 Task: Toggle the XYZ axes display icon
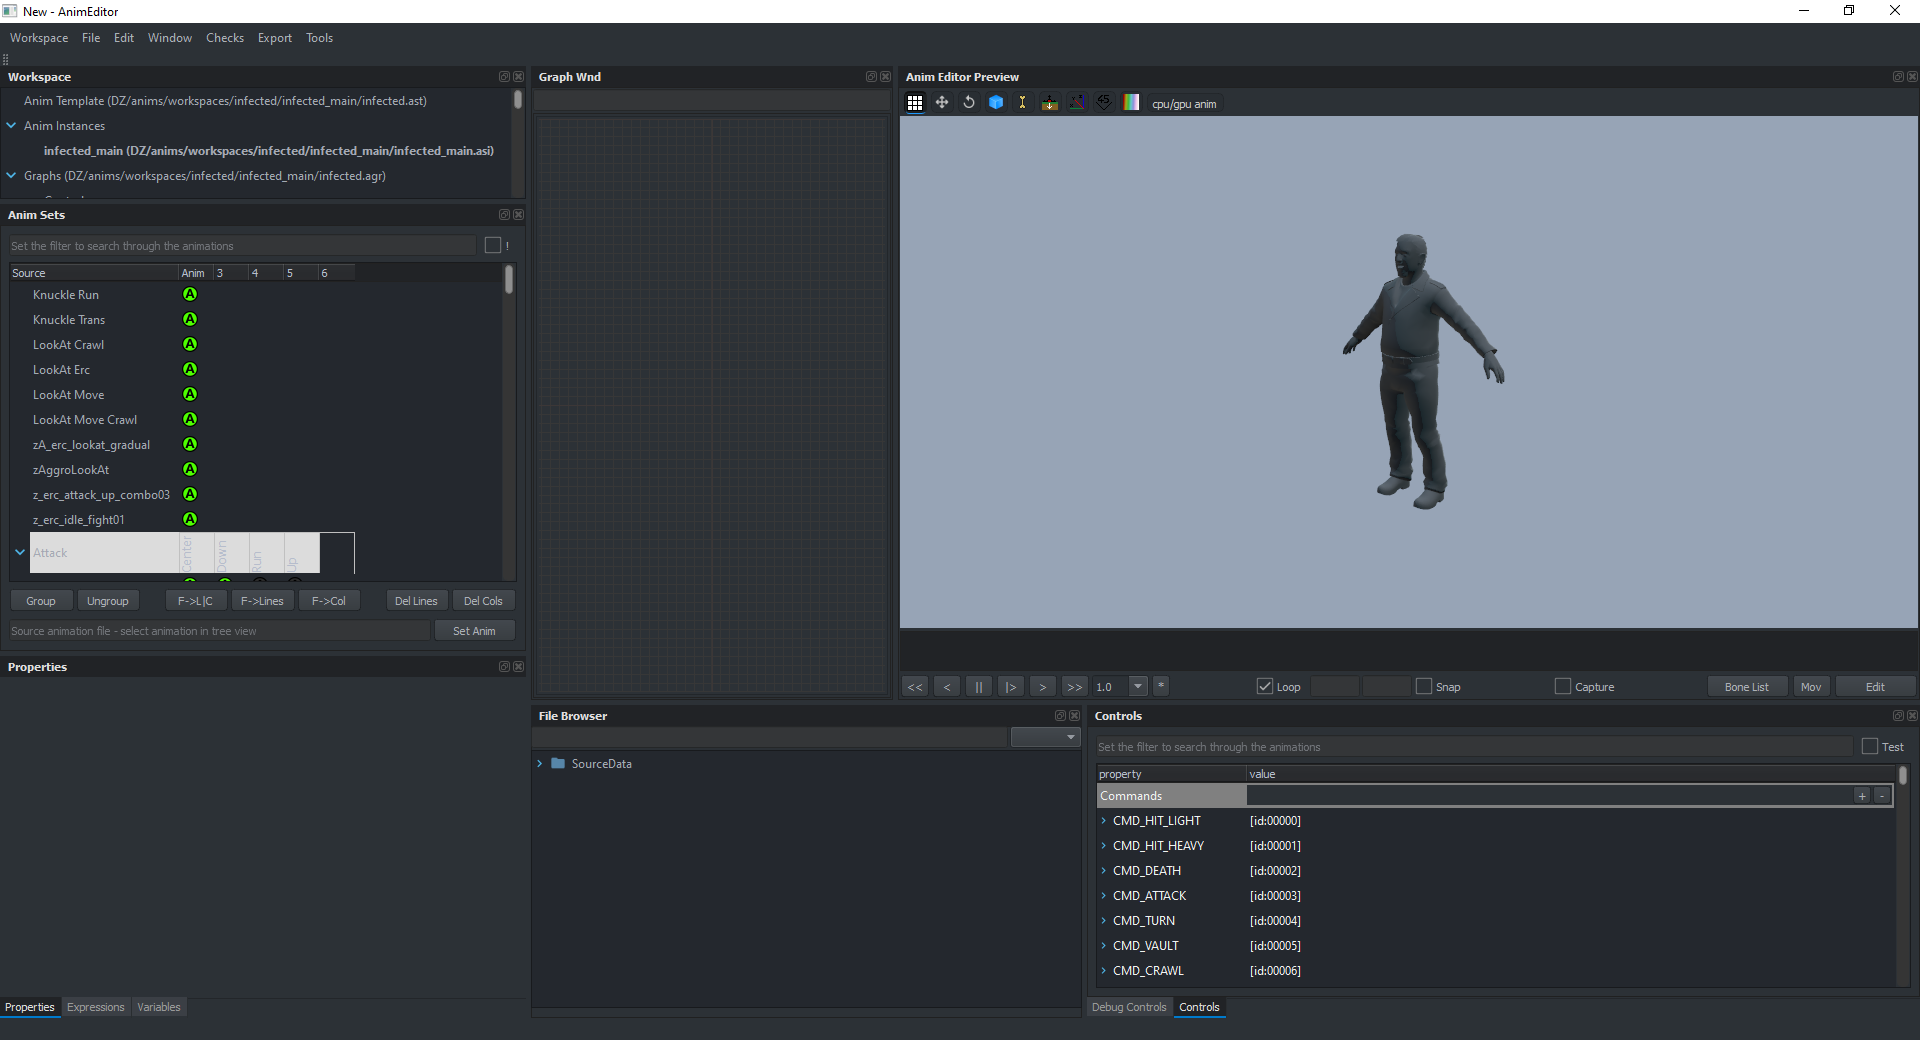1077,103
